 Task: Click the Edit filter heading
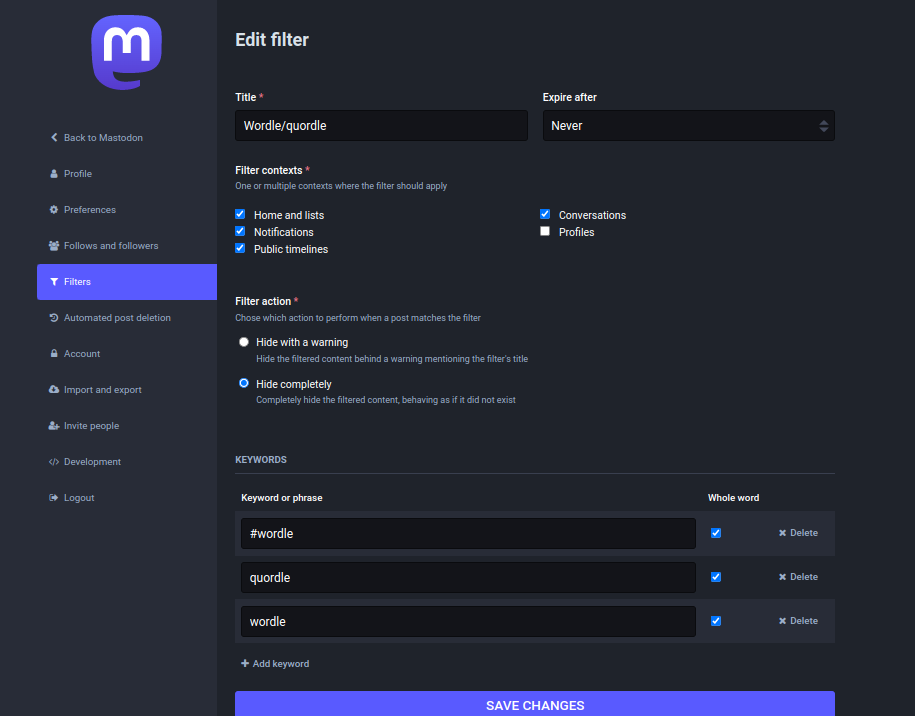pos(272,40)
